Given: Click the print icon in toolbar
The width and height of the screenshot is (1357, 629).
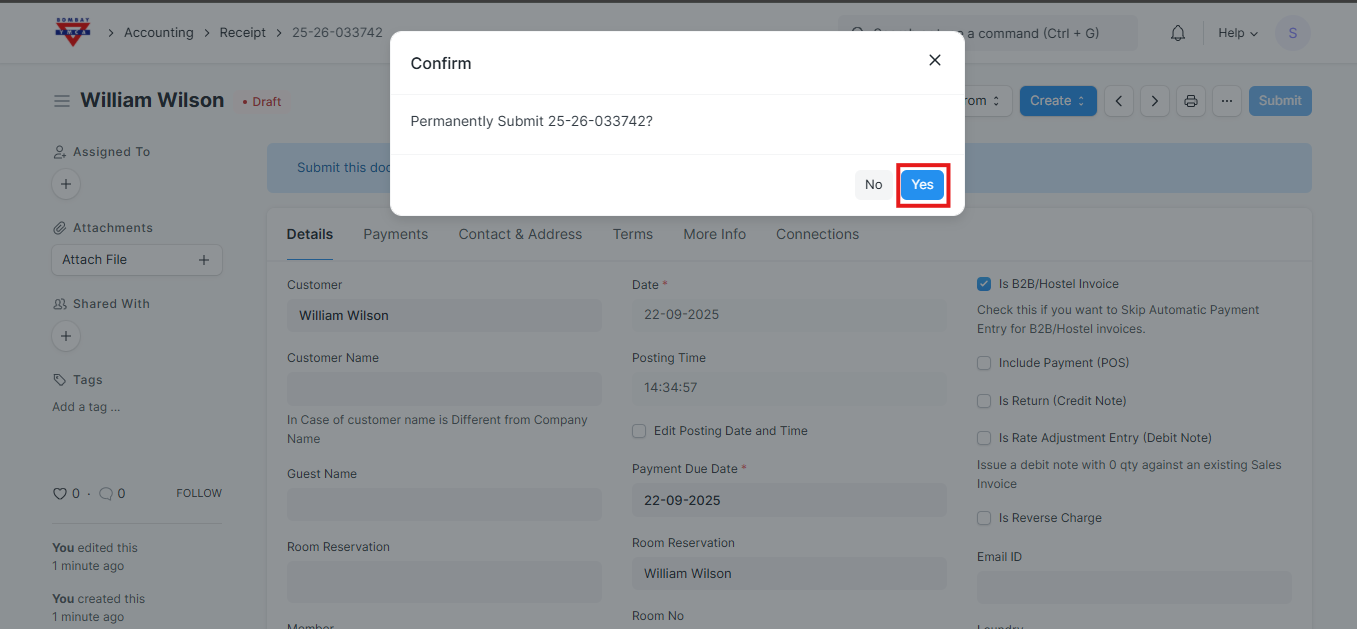Looking at the screenshot, I should (x=1190, y=101).
